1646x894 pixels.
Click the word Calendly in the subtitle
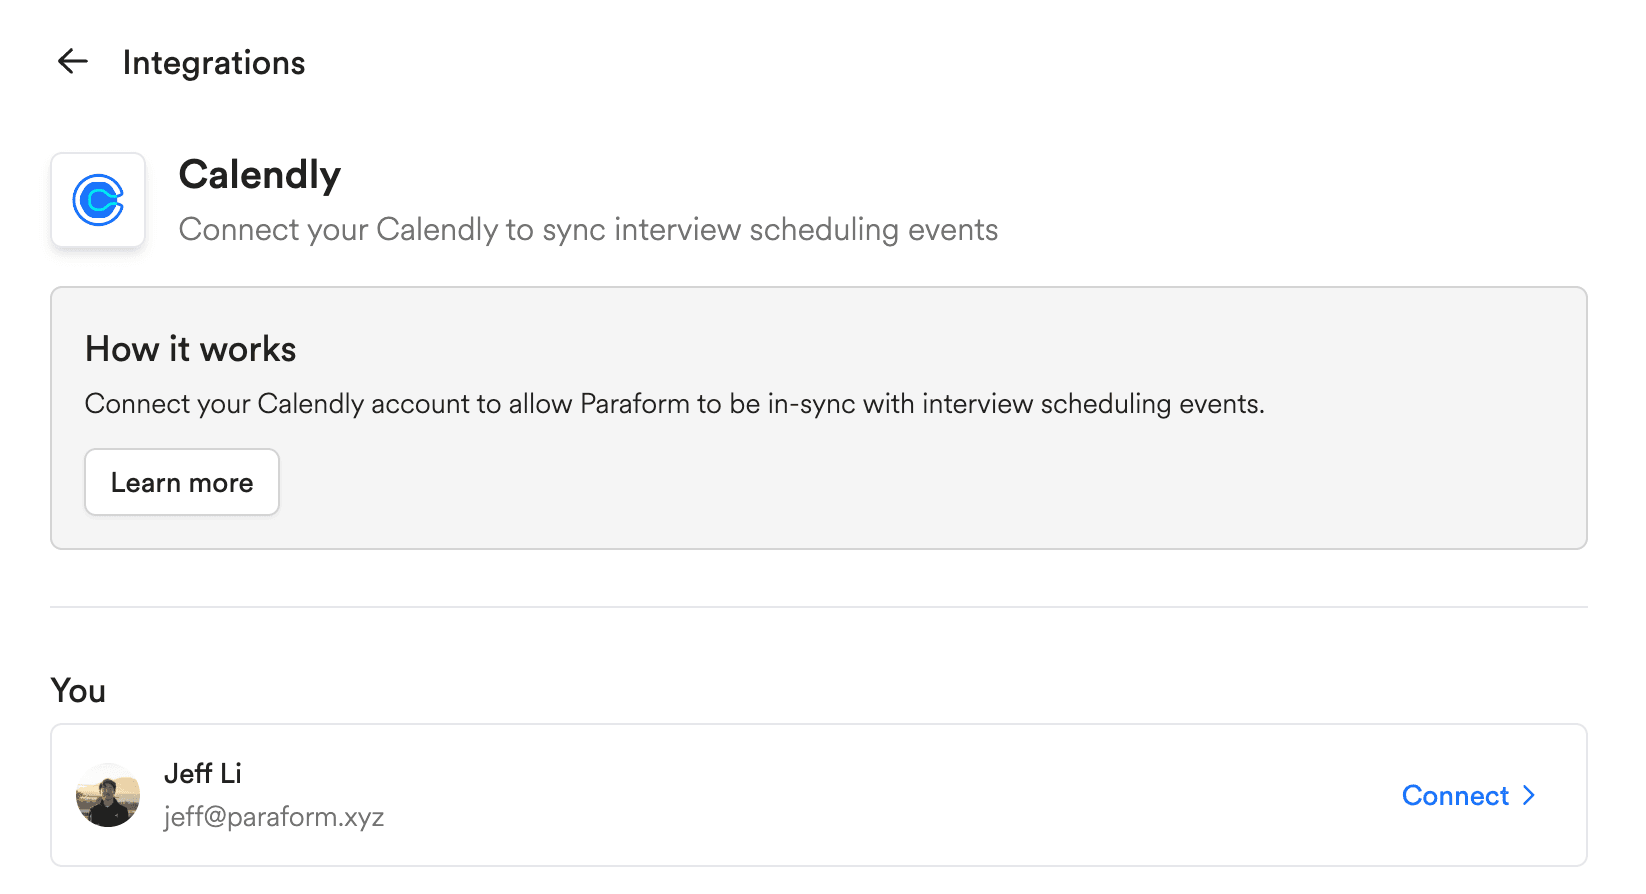point(437,230)
